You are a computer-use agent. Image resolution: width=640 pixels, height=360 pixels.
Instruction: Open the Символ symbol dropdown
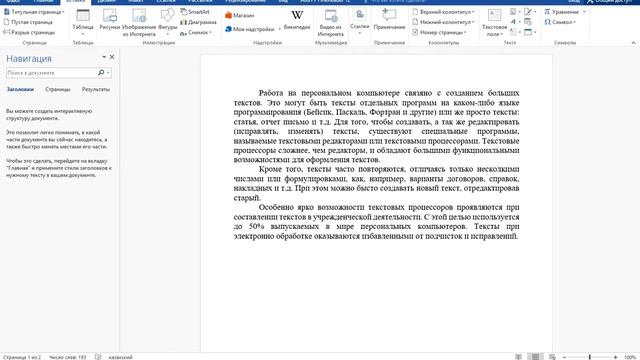click(560, 22)
